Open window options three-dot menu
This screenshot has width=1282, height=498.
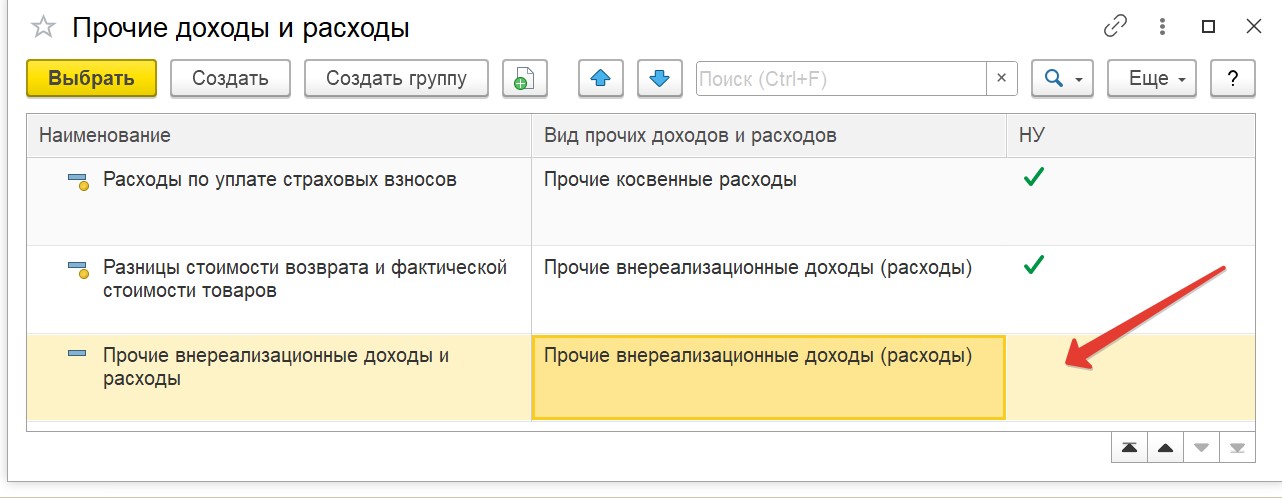(x=1162, y=27)
